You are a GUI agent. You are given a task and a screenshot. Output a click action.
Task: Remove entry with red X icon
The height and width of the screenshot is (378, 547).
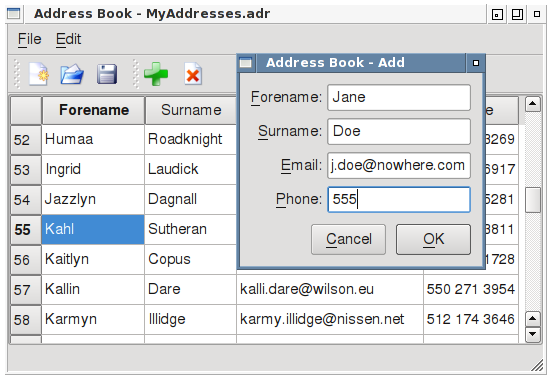click(x=193, y=74)
